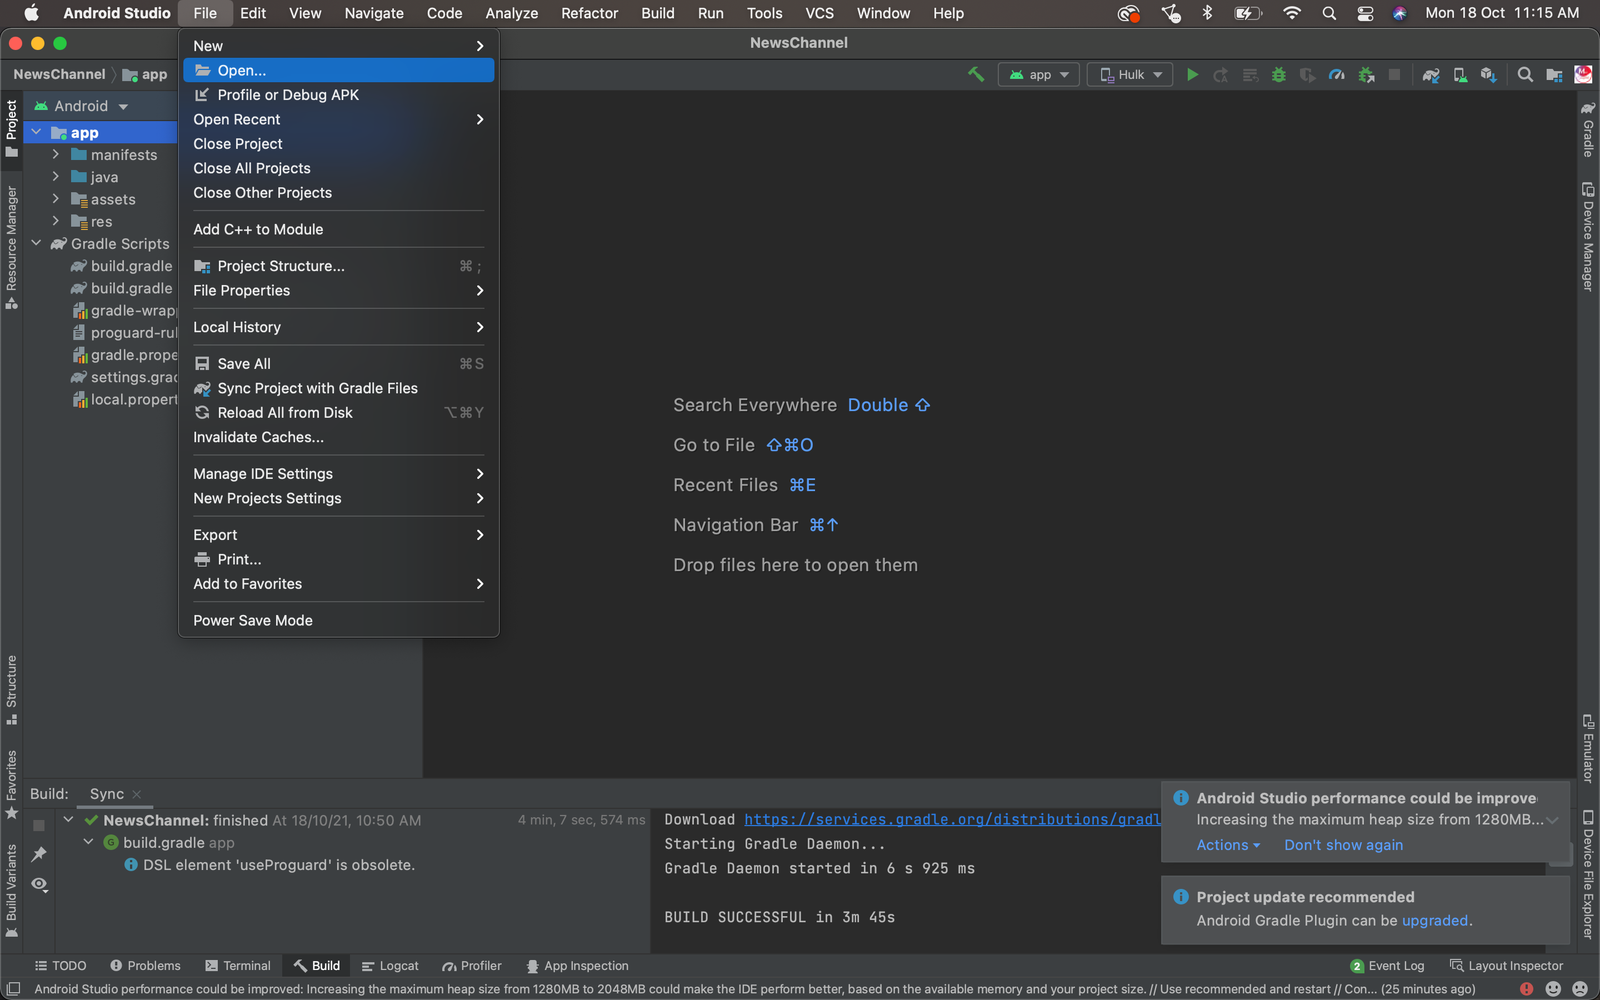Click the Sync Project with Gradle Files toolbar icon
The width and height of the screenshot is (1600, 1000).
pyautogui.click(x=1431, y=75)
